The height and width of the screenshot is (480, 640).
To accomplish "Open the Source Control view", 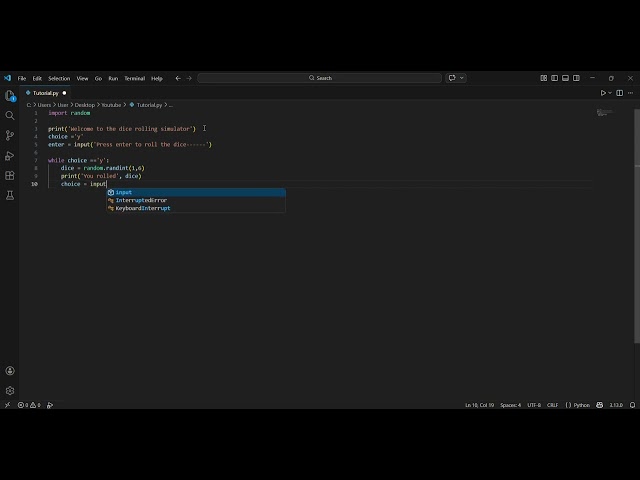I will pos(10,136).
